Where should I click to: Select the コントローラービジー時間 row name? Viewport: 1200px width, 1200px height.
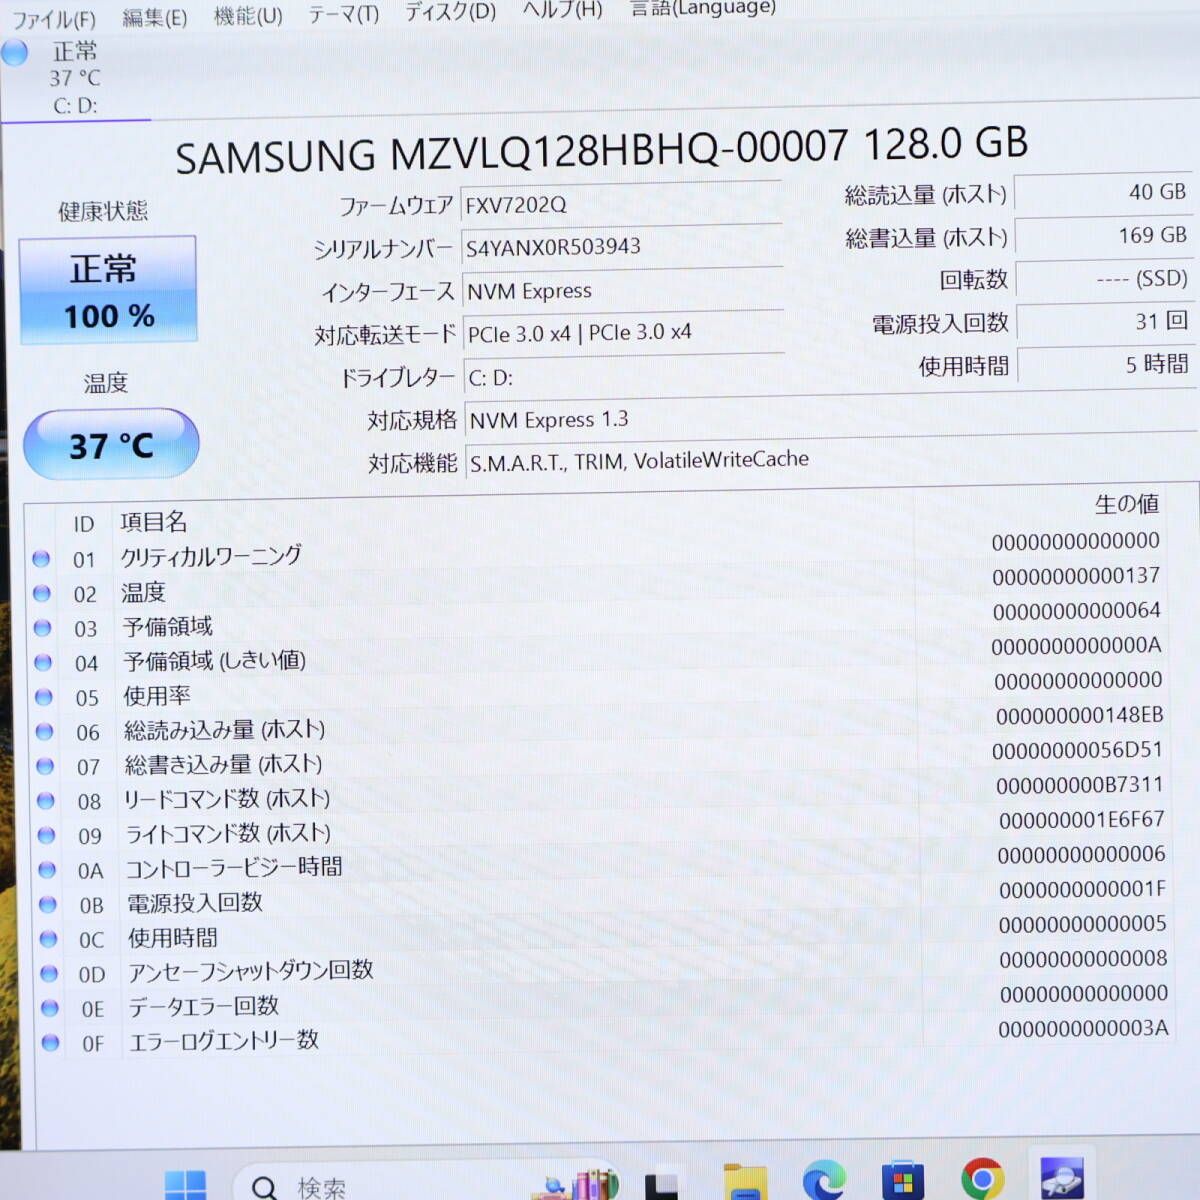(x=234, y=867)
